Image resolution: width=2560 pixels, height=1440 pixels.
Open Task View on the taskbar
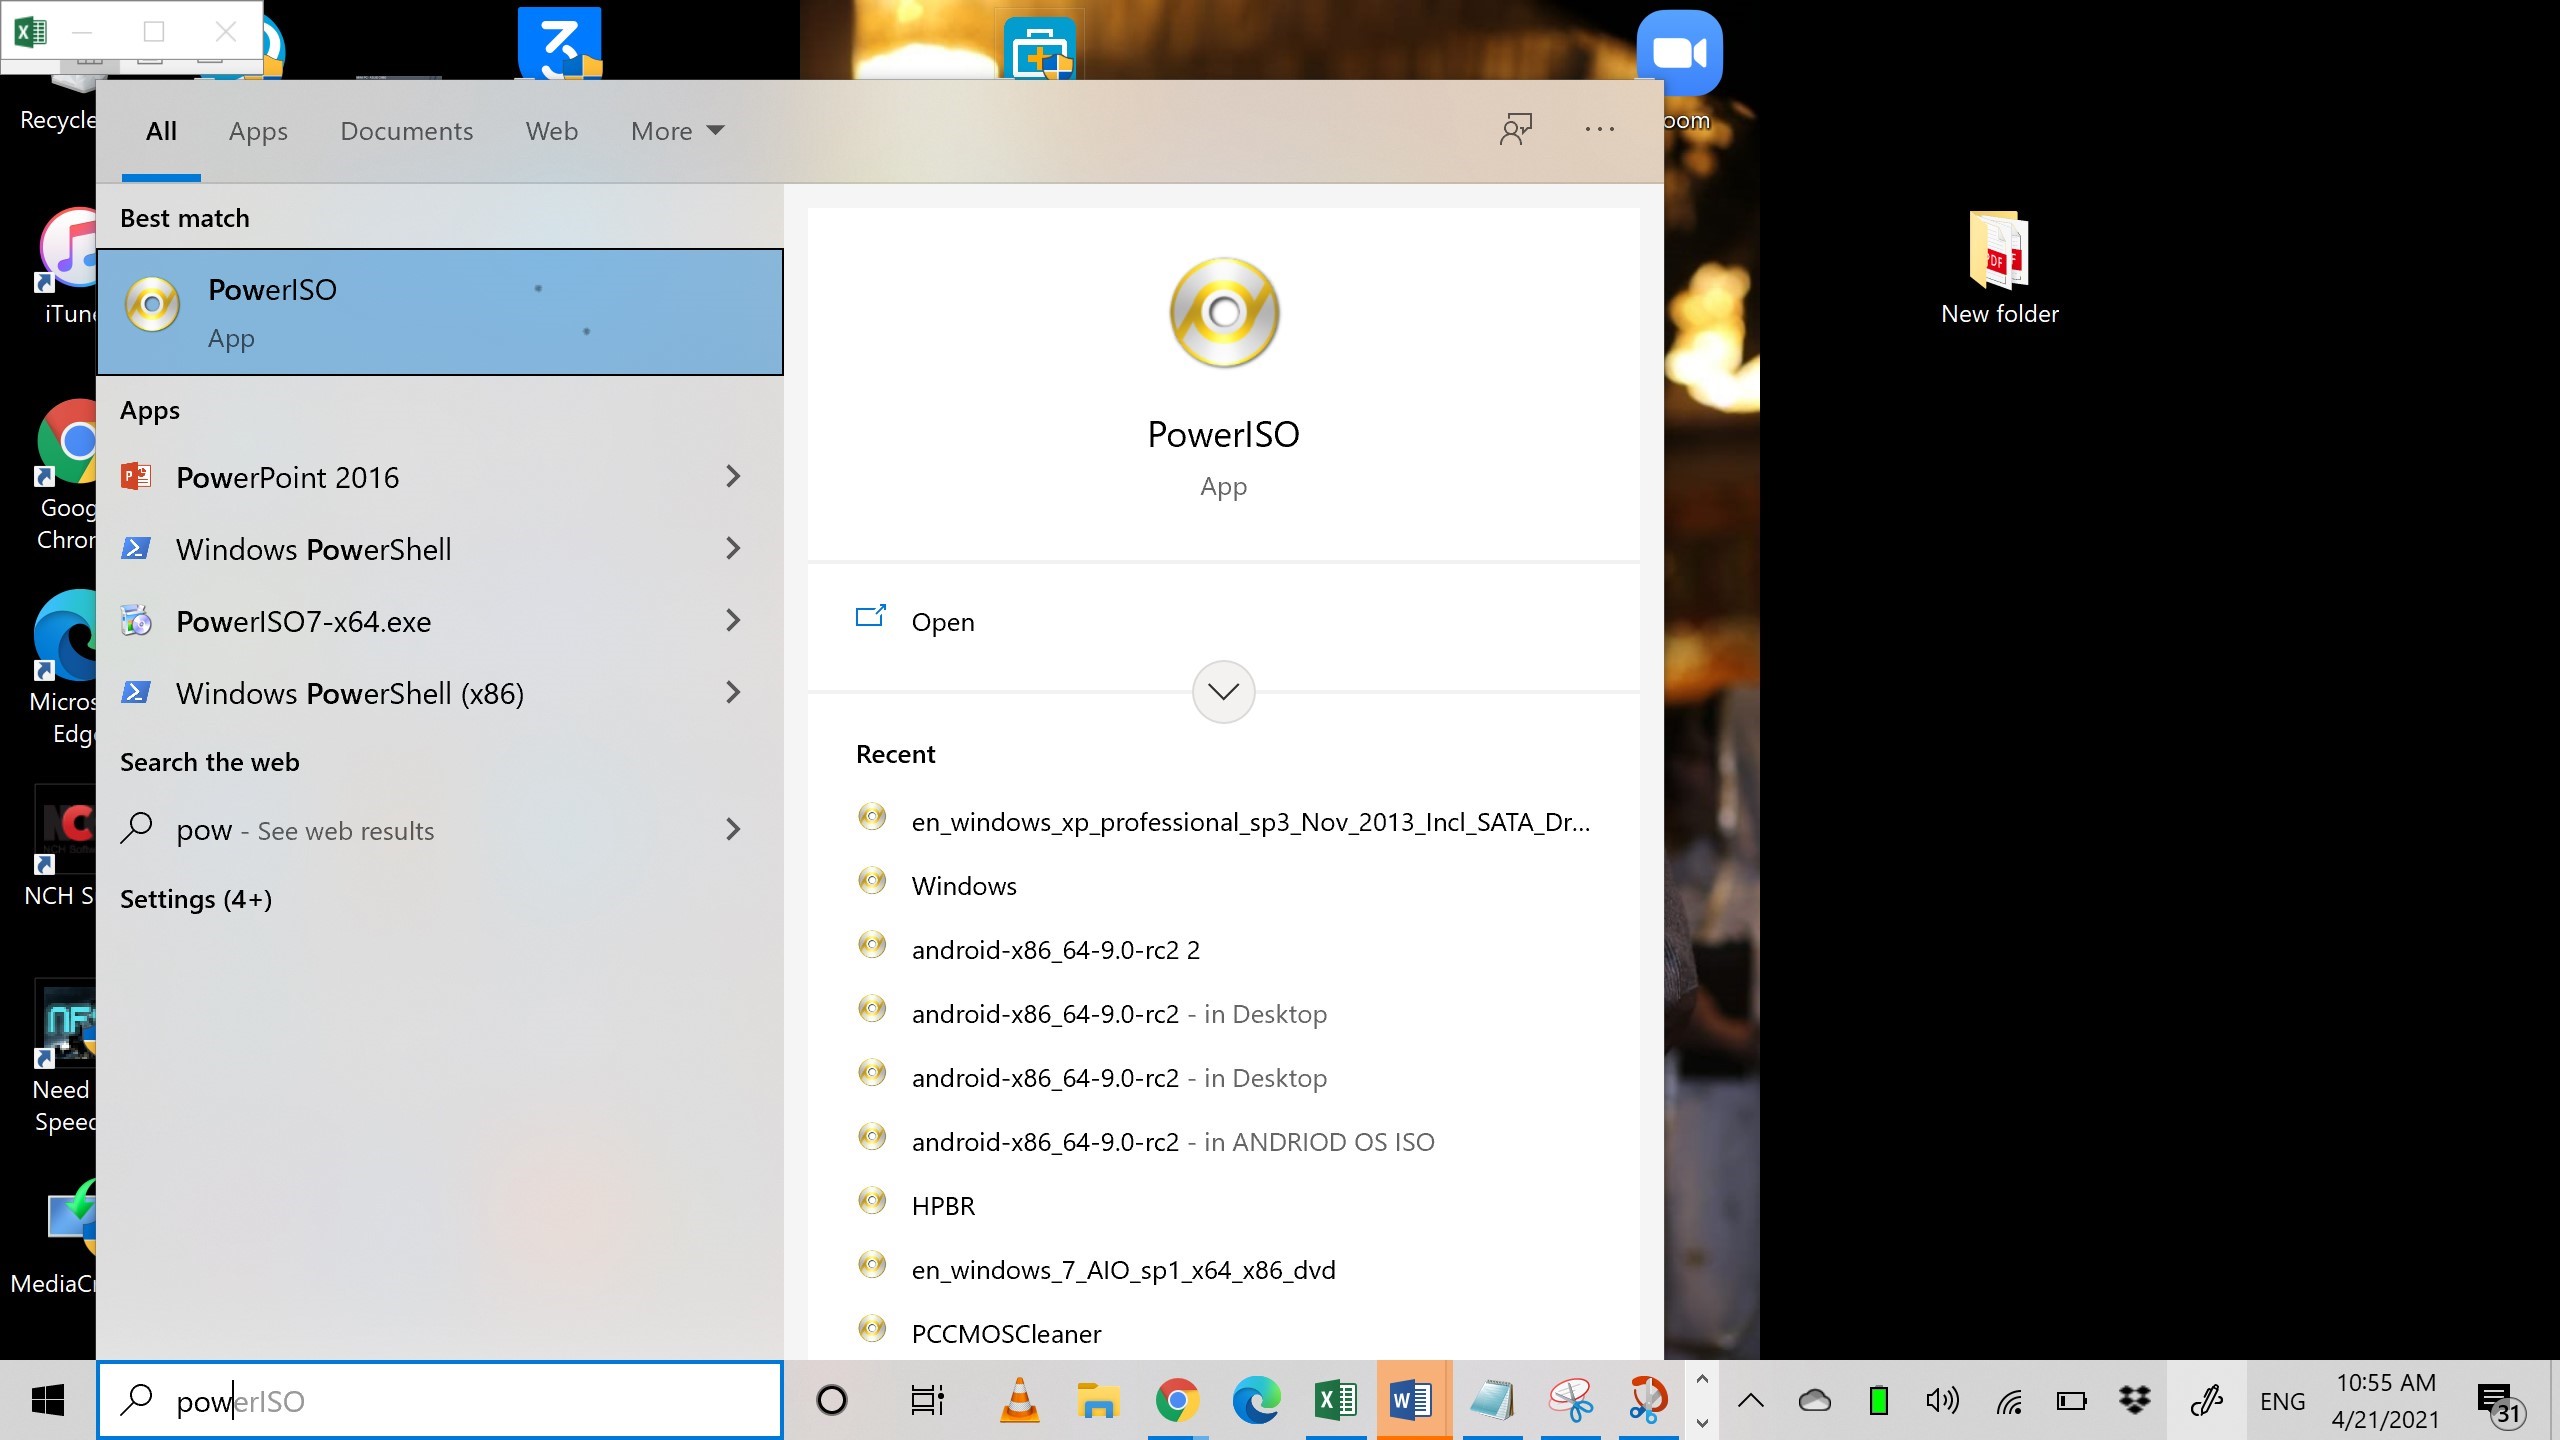pos(927,1400)
